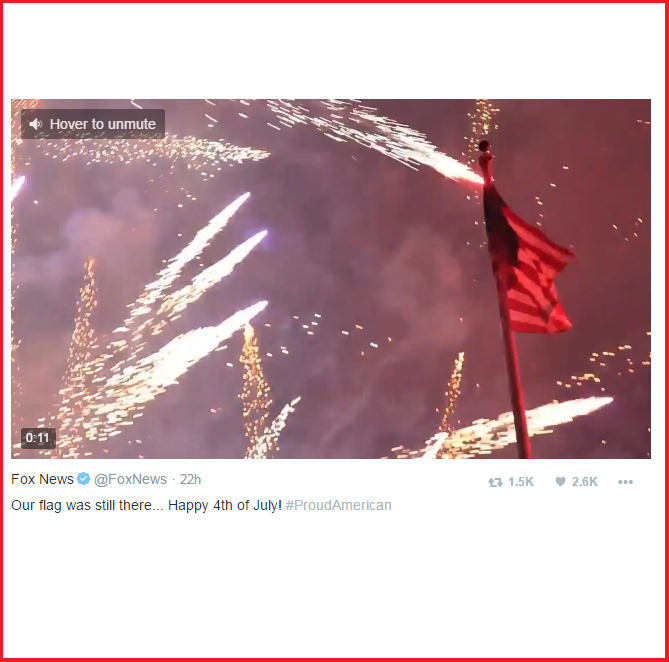Viewport: 669px width, 662px height.
Task: Retweet using the retweet arrows icon
Action: (495, 482)
